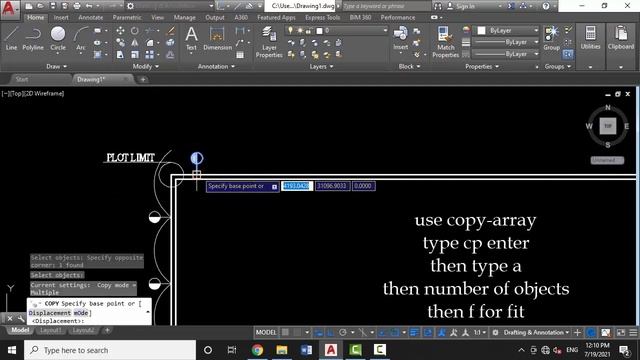The image size is (640, 360).
Task: Select the Dimension tool
Action: click(217, 38)
